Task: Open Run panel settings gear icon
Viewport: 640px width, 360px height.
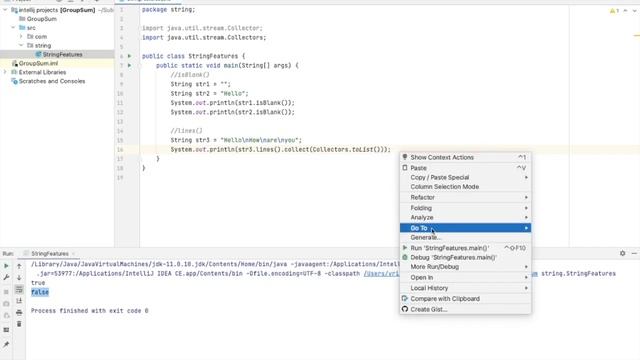Action: (x=622, y=253)
